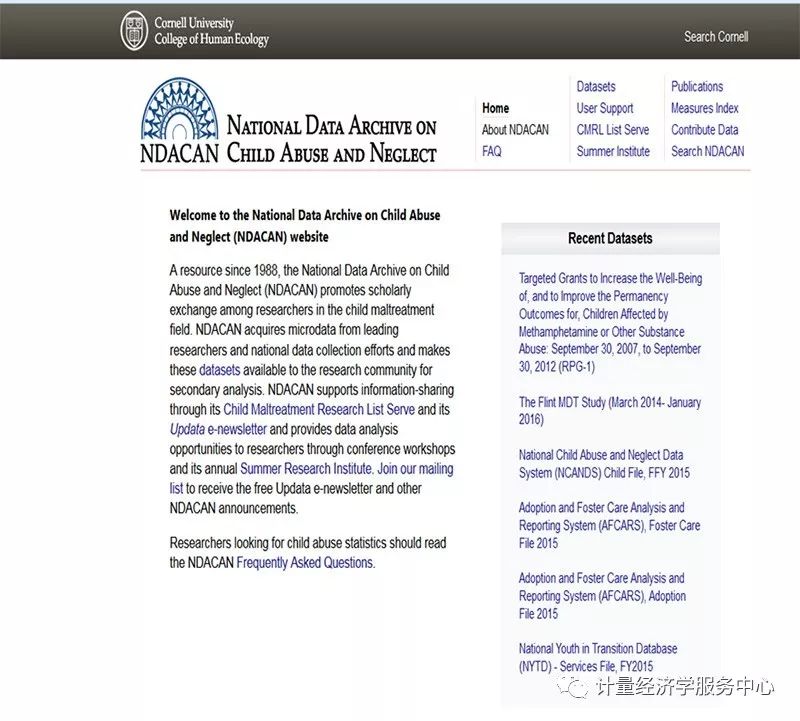Open the CMRL List Serve page
This screenshot has height=721, width=800.
point(612,130)
